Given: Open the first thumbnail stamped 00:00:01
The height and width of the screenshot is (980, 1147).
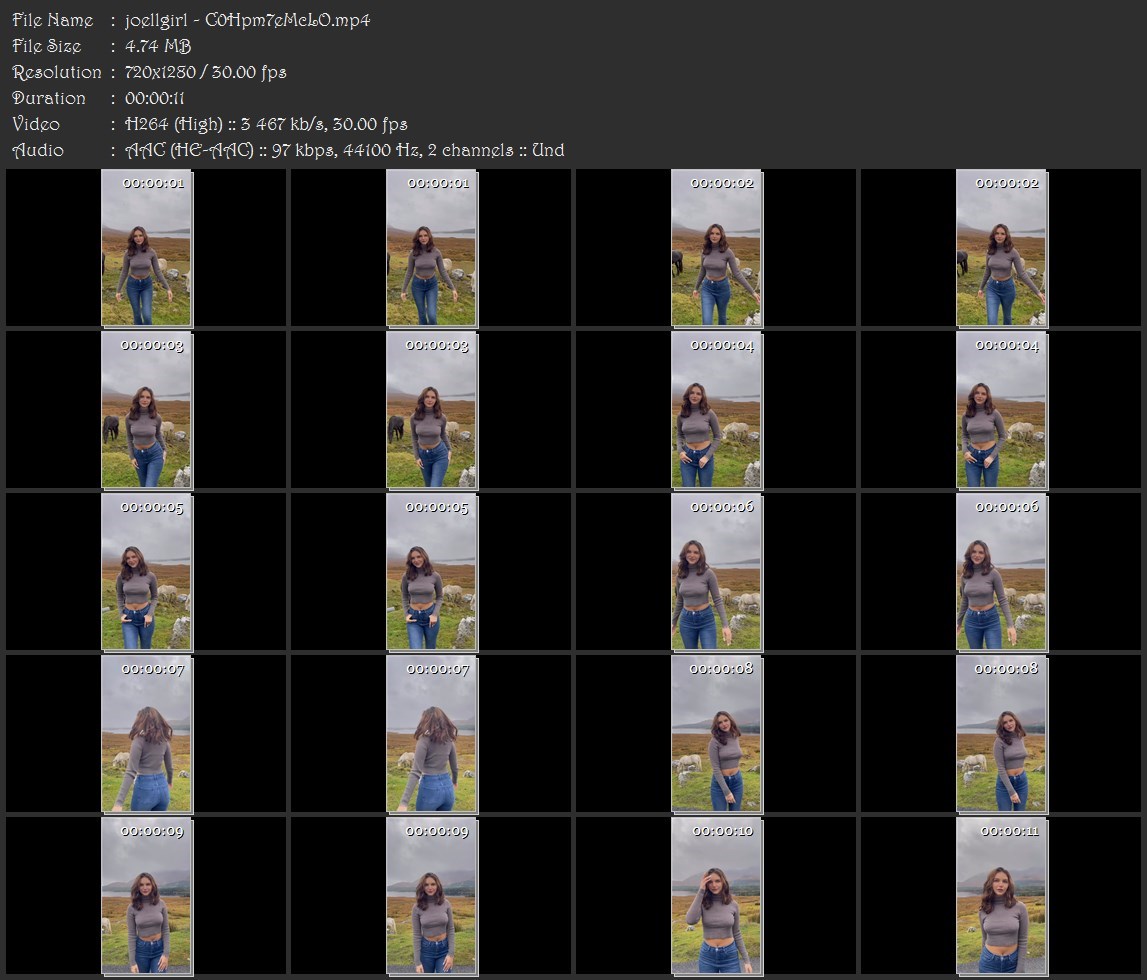Looking at the screenshot, I should [x=146, y=248].
